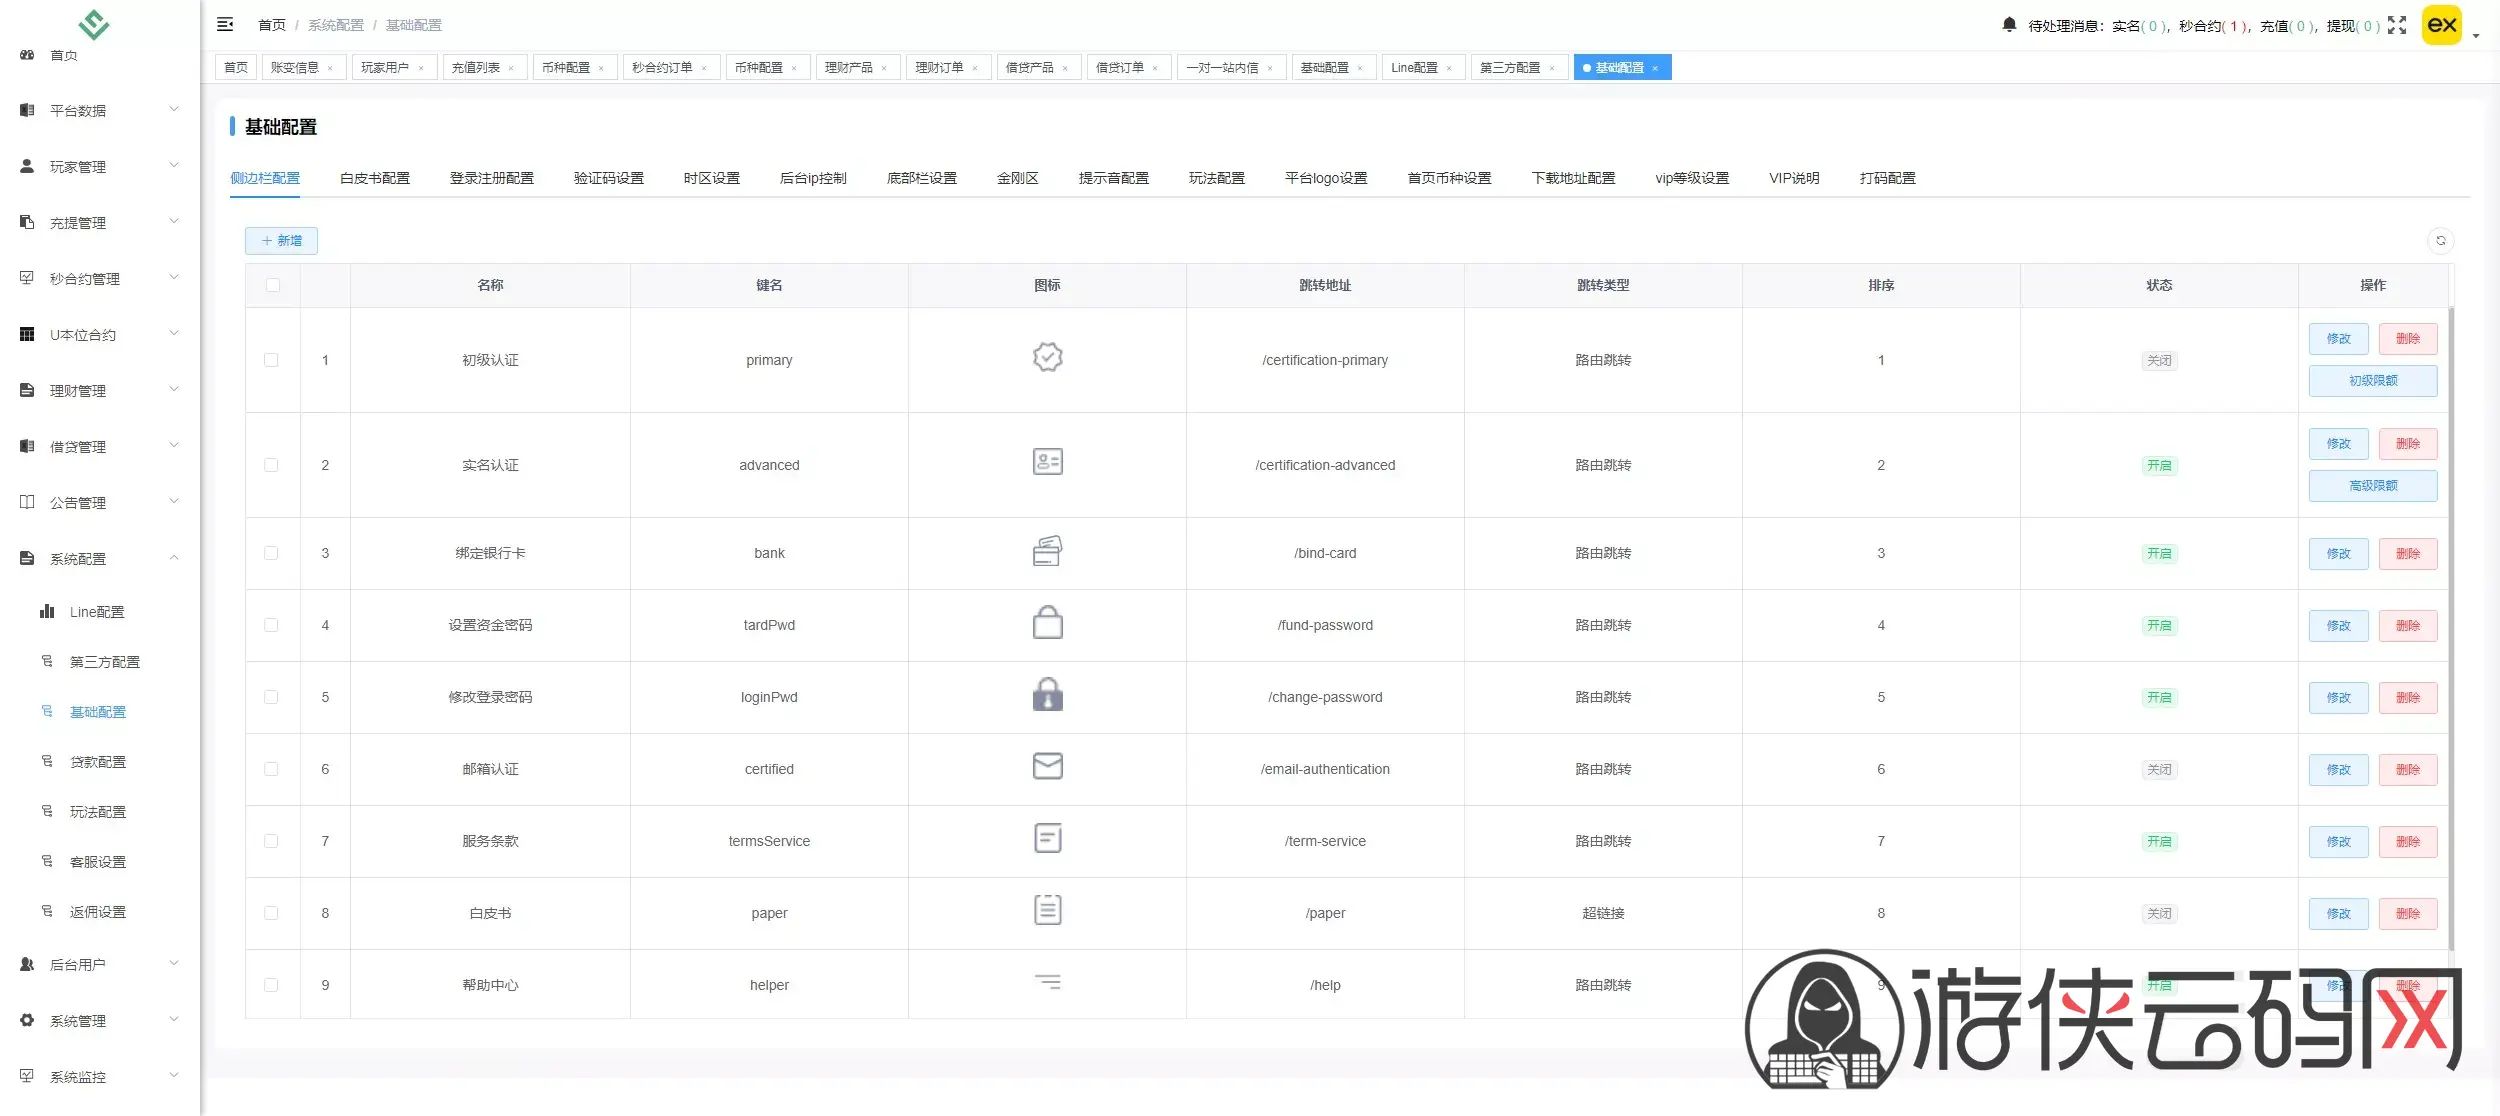Toggle the select-all header checkbox

click(273, 285)
